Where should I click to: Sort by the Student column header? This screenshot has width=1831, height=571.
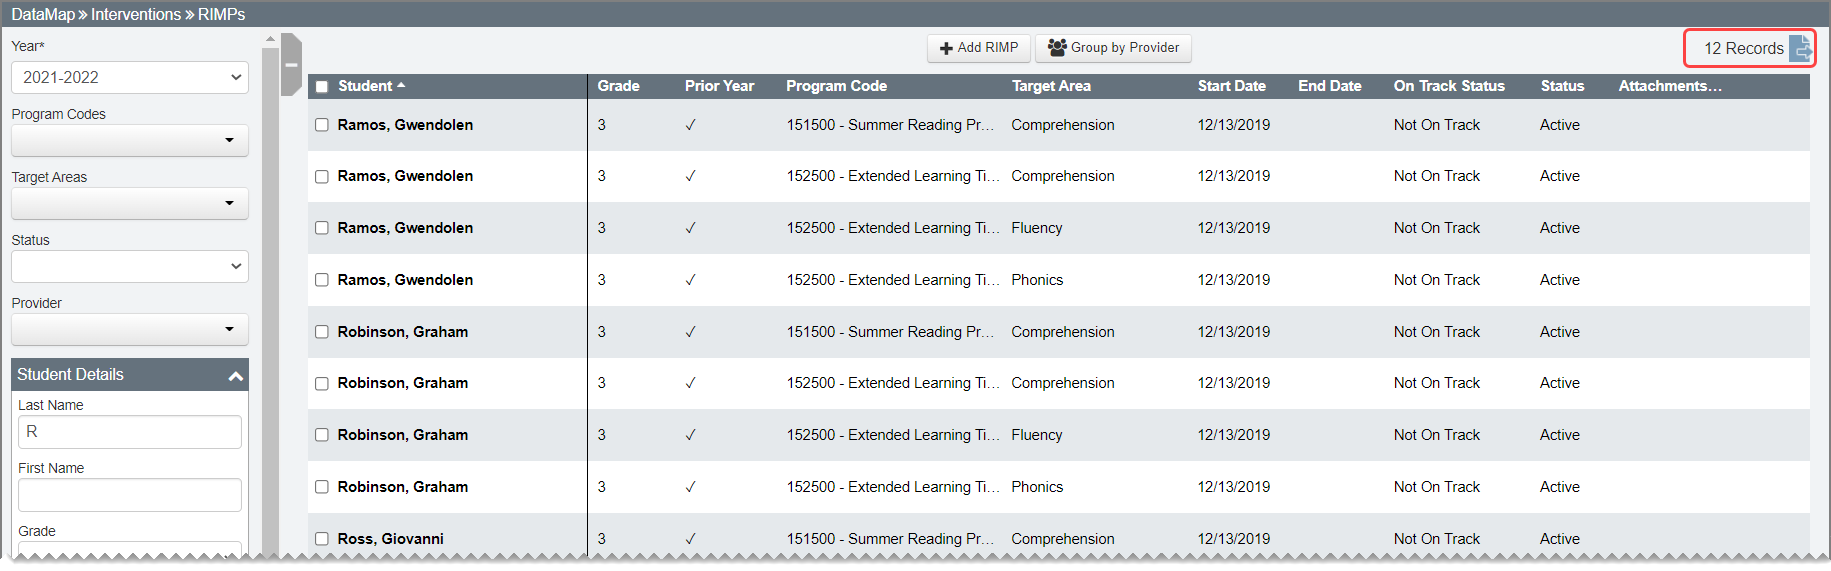[x=366, y=86]
